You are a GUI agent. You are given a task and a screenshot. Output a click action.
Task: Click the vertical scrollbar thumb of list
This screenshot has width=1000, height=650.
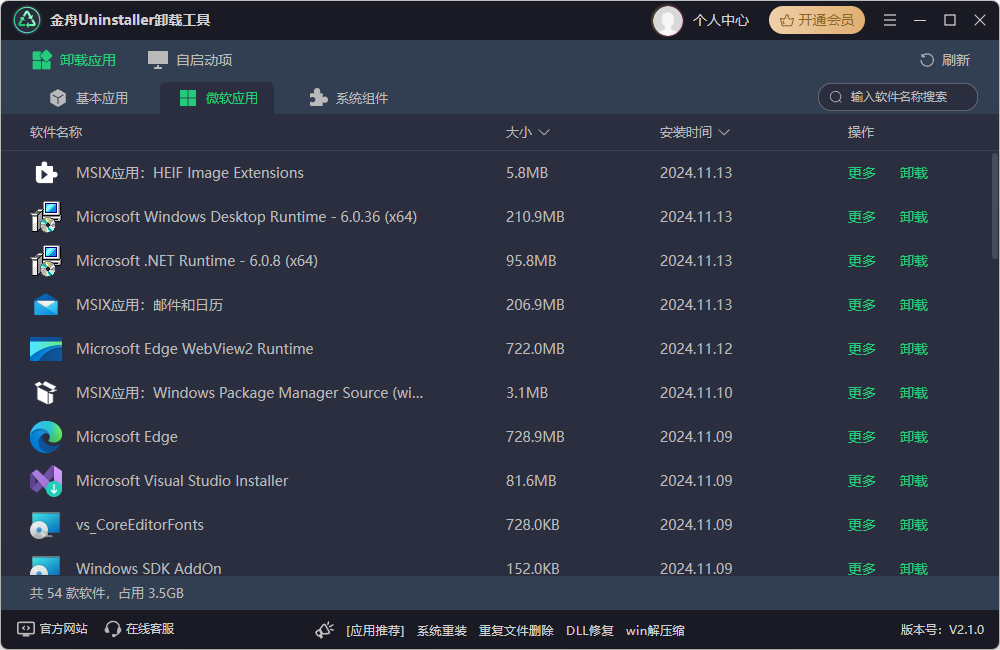pyautogui.click(x=995, y=205)
